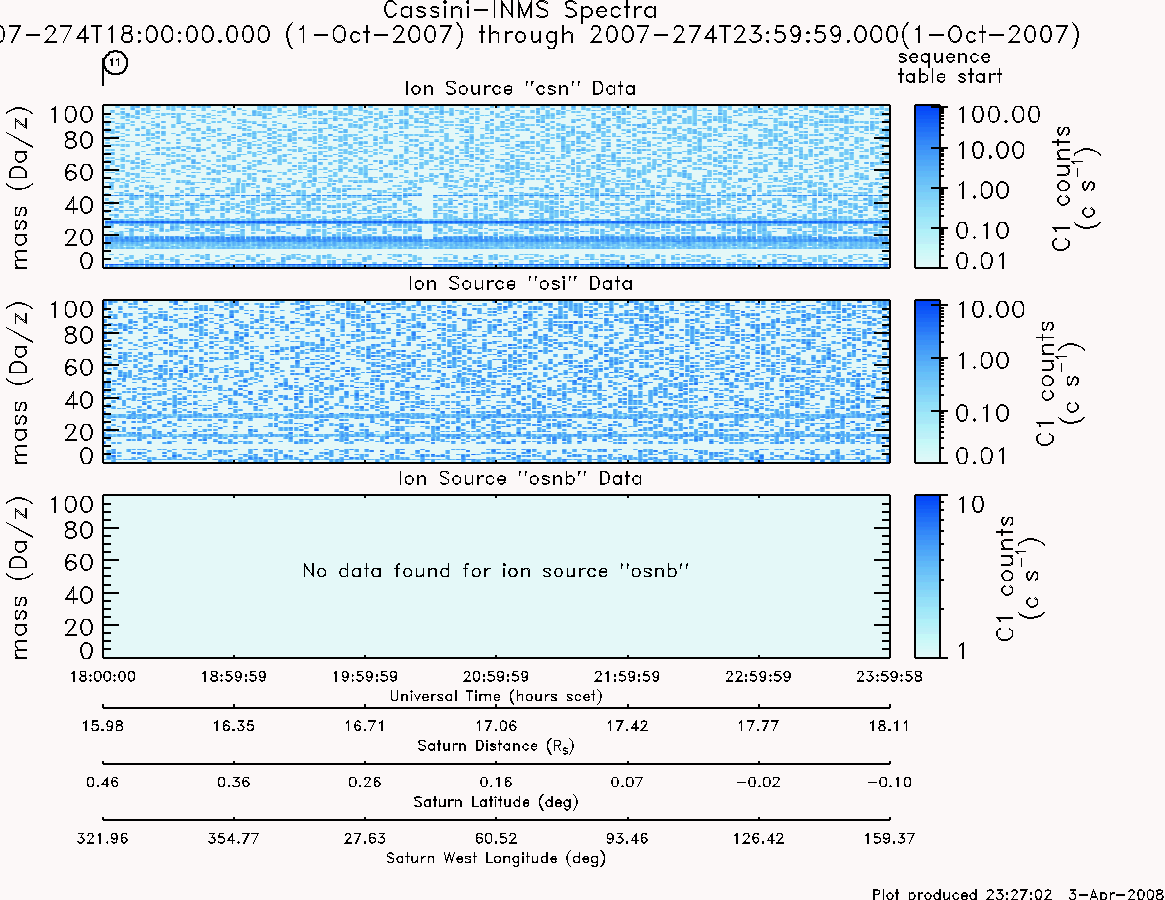Click the 'Ion Source "osi" Data' heading
This screenshot has height=900, width=1165.
520,283
